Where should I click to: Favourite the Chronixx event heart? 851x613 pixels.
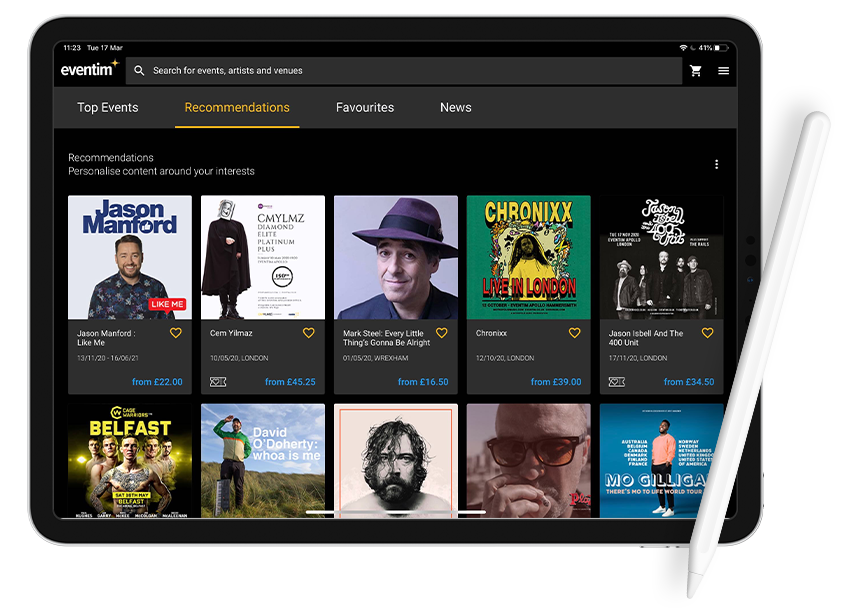[575, 333]
